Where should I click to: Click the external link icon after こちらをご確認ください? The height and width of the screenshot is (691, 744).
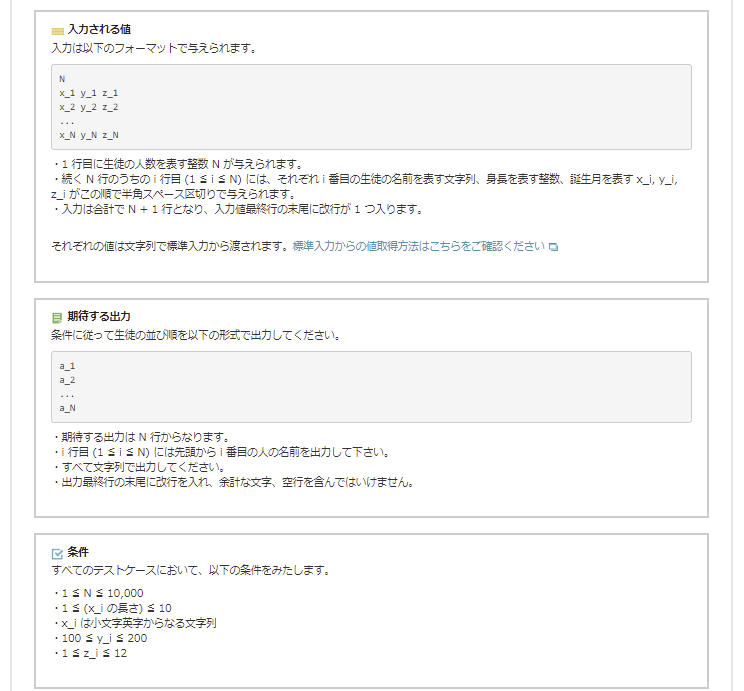[x=553, y=247]
